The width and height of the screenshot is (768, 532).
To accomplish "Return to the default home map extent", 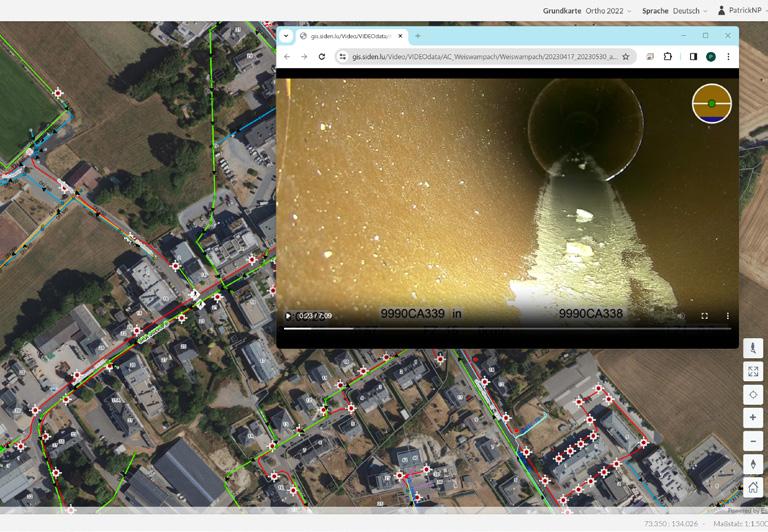I will point(753,487).
